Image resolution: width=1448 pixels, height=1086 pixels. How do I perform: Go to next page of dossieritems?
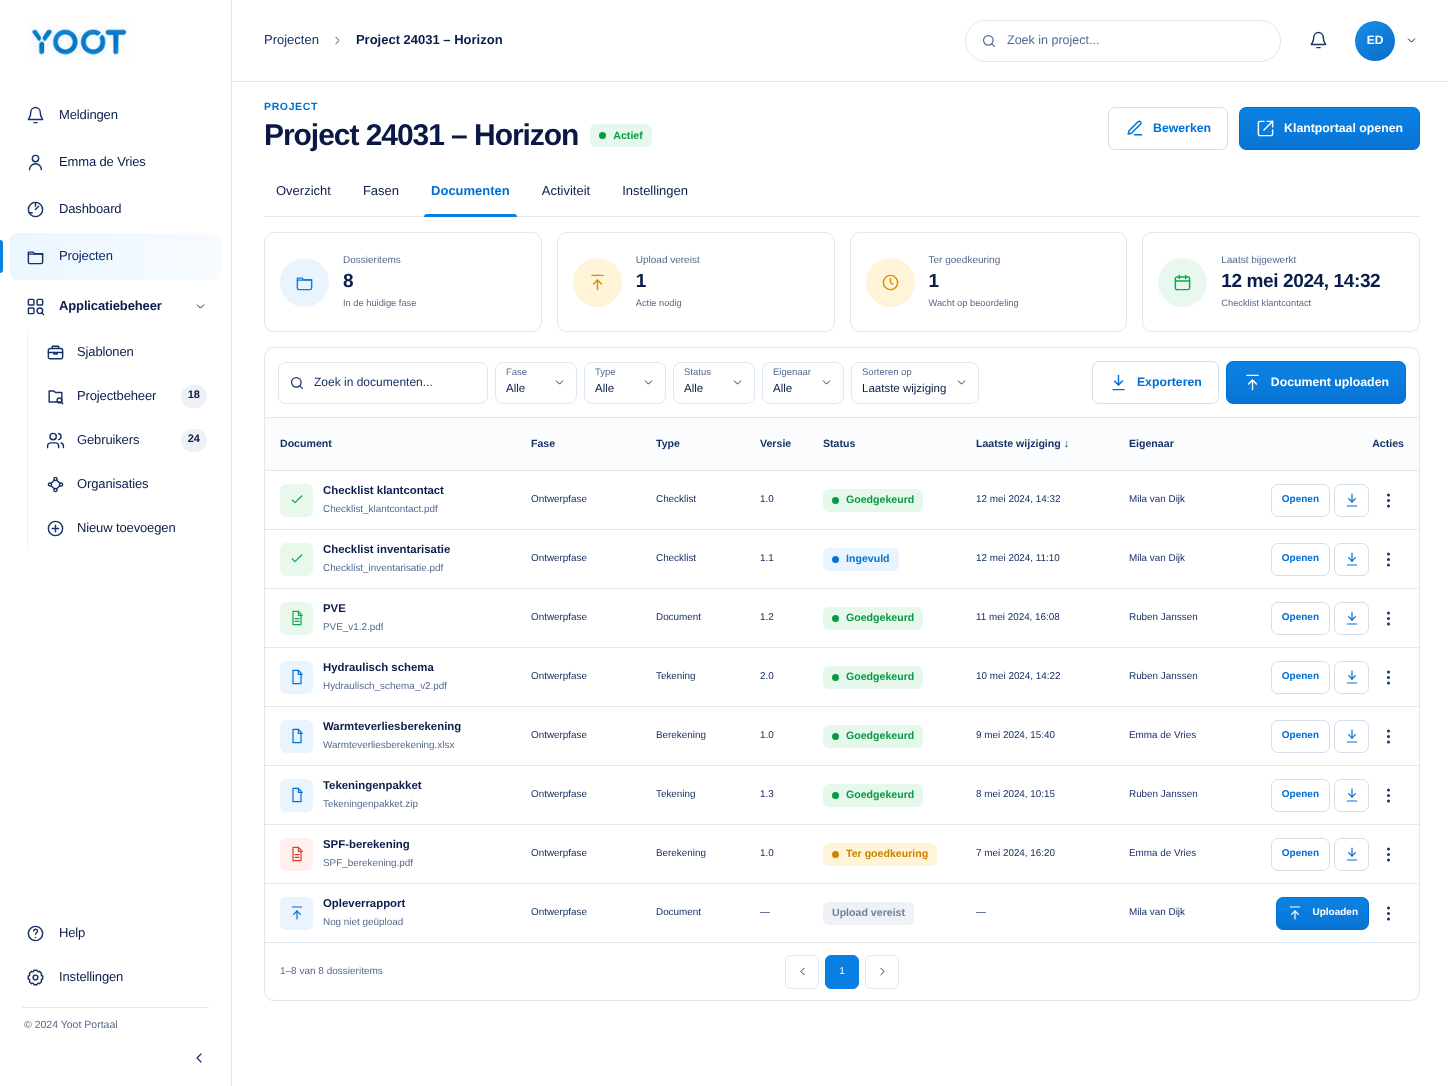(882, 972)
